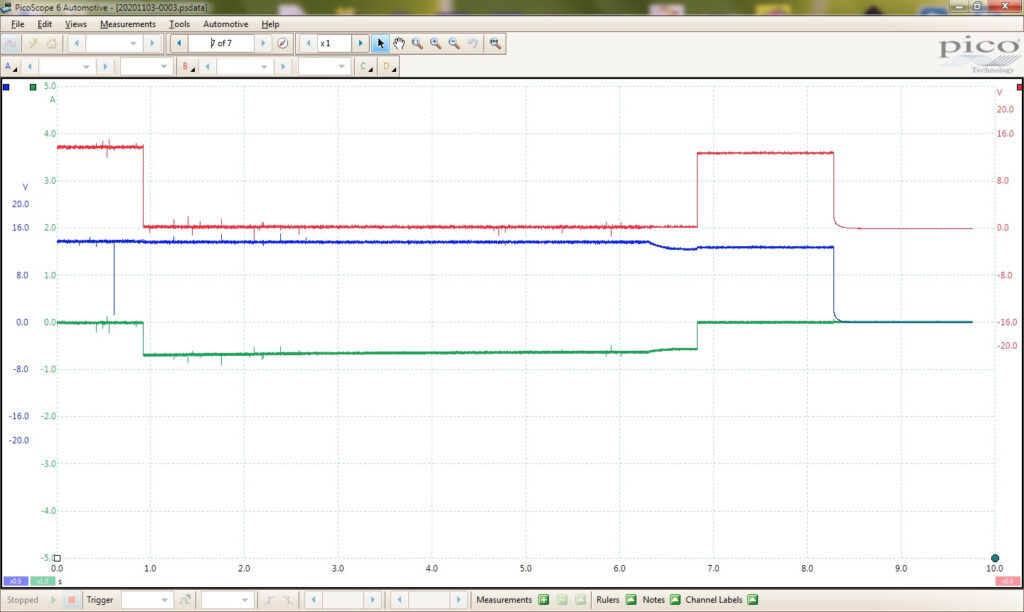
Task: Open Channel A options button
Action: [x=10, y=67]
